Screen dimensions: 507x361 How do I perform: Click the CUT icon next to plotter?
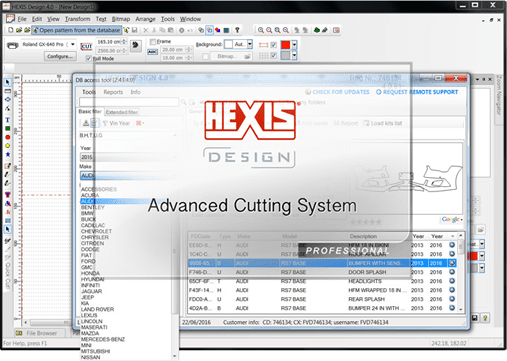click(87, 46)
